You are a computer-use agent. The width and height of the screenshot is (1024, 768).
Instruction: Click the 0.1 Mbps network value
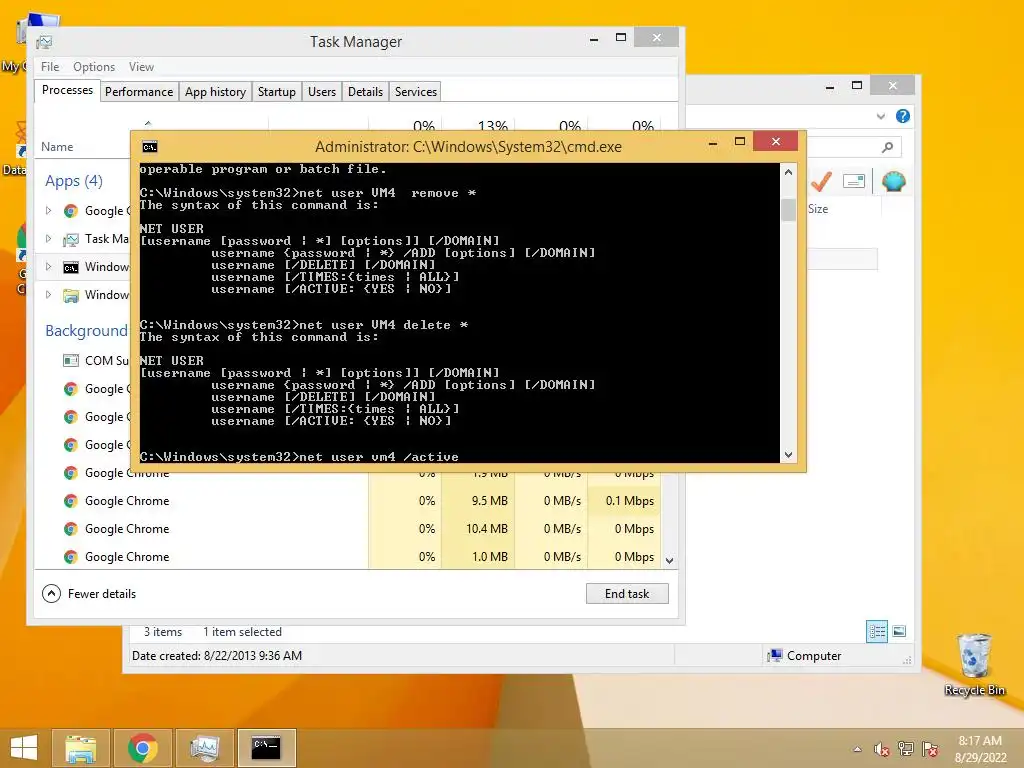click(629, 501)
